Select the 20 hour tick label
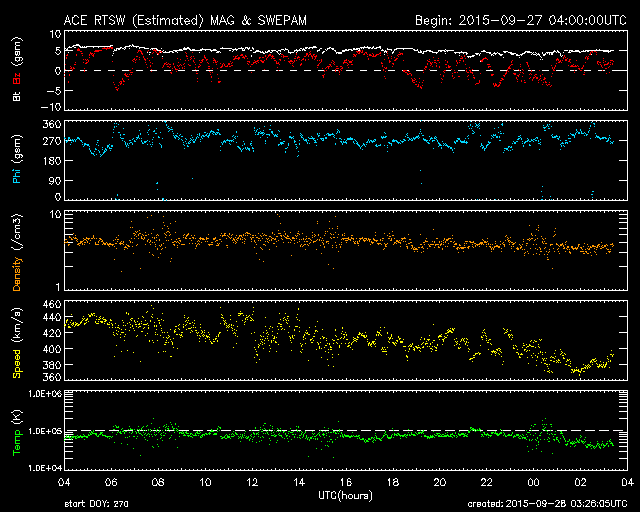This screenshot has width=640, height=512. pos(439,482)
